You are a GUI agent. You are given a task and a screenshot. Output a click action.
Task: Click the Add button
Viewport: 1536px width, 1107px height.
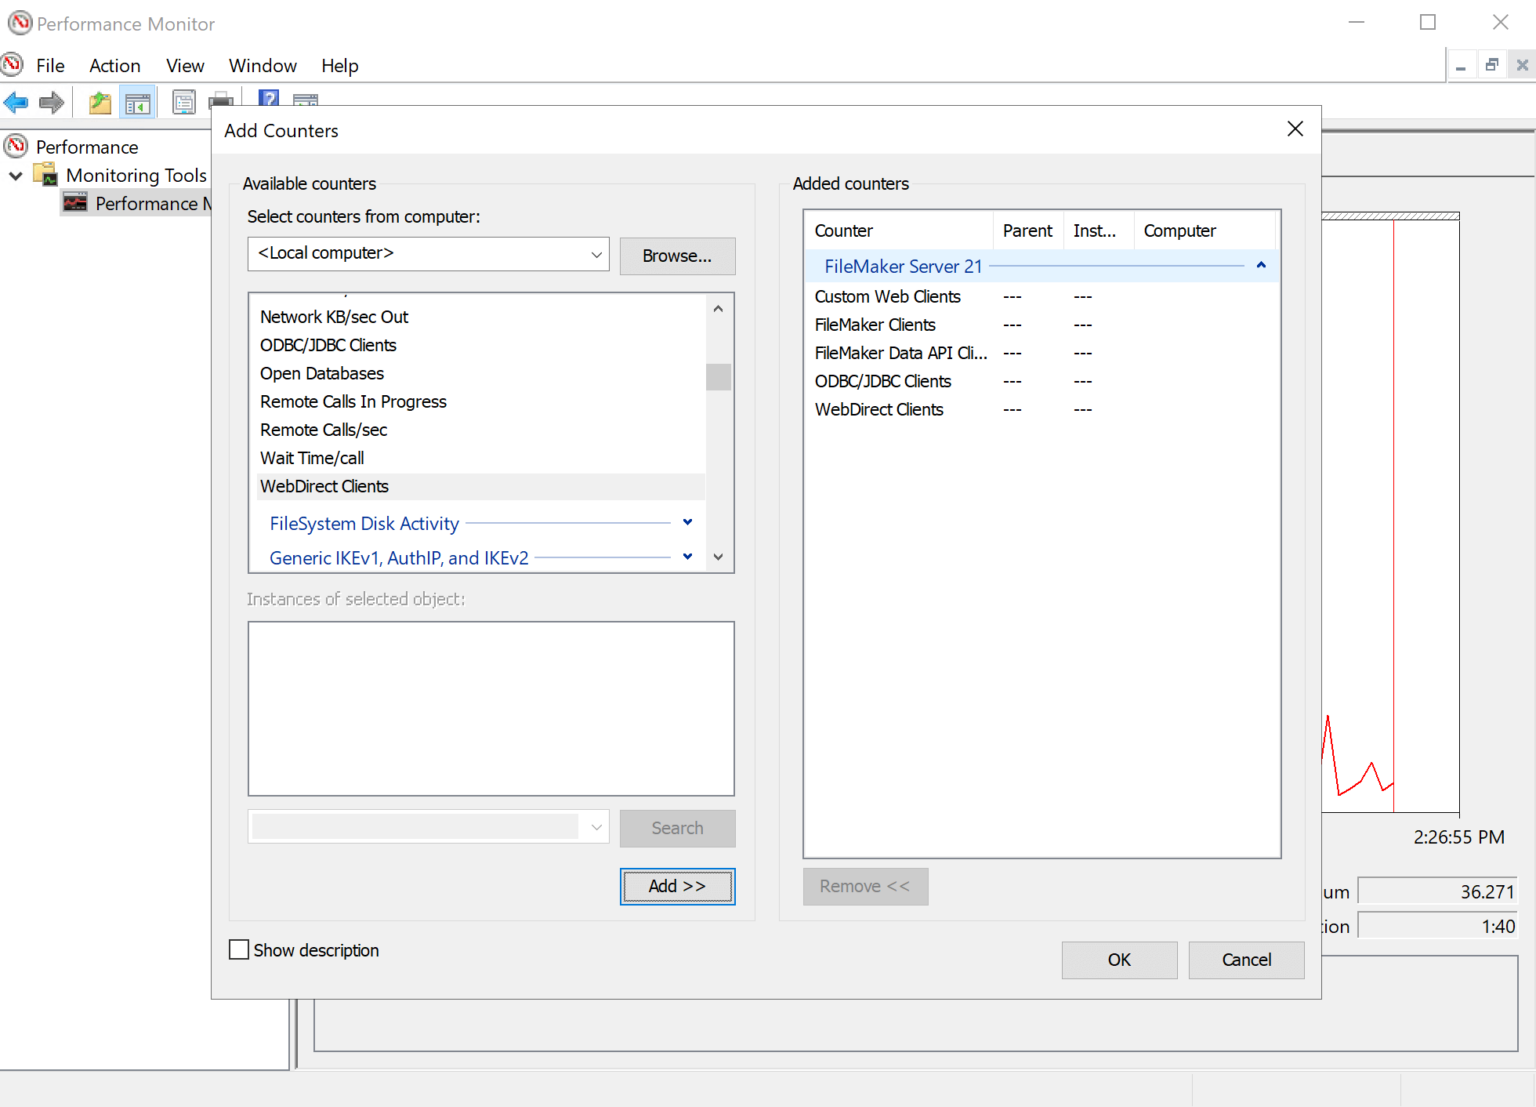click(x=677, y=886)
